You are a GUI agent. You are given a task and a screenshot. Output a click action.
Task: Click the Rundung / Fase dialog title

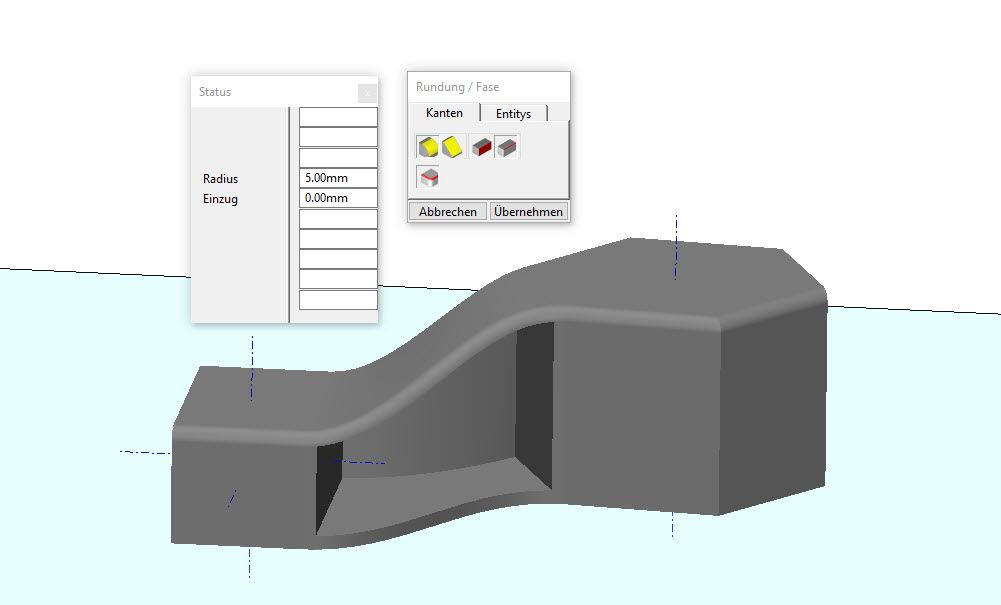click(457, 87)
